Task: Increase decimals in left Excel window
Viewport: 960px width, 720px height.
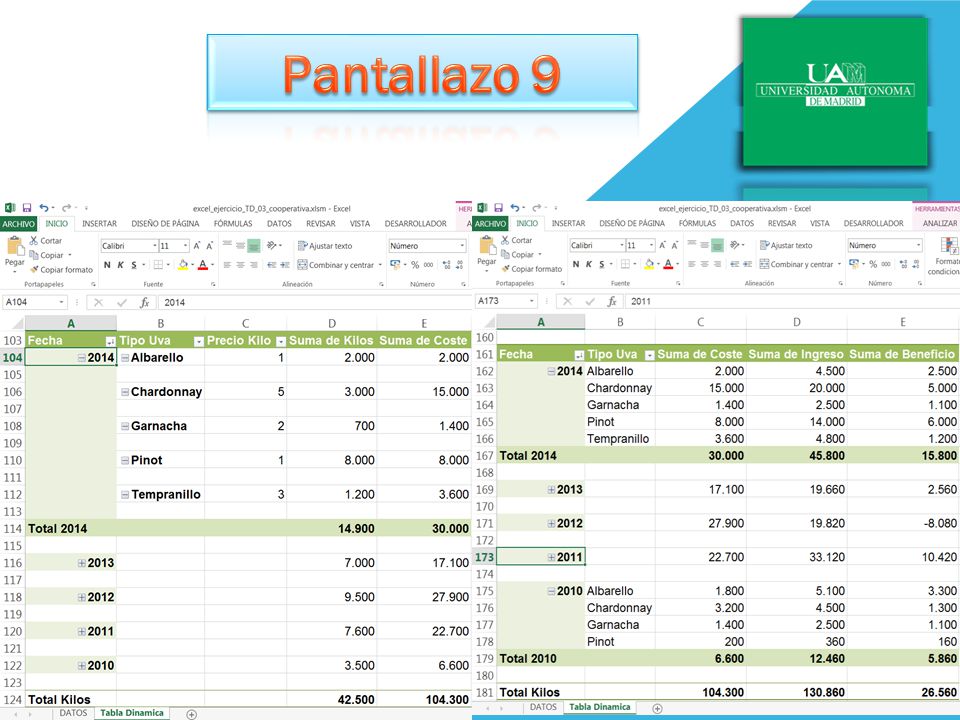Action: point(446,265)
